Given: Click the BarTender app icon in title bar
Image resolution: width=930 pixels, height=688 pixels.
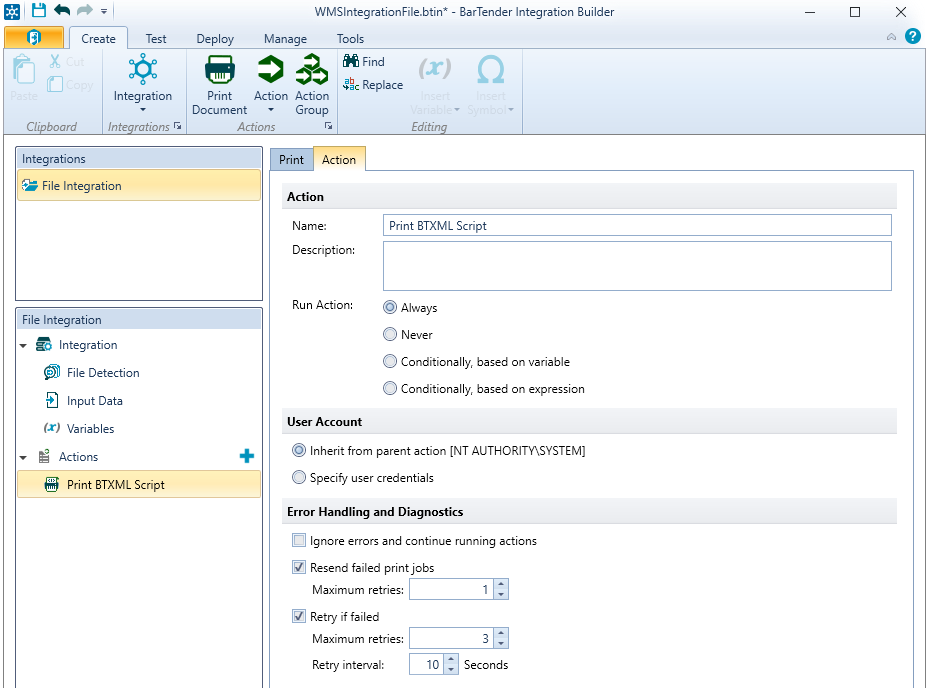Looking at the screenshot, I should tap(12, 11).
